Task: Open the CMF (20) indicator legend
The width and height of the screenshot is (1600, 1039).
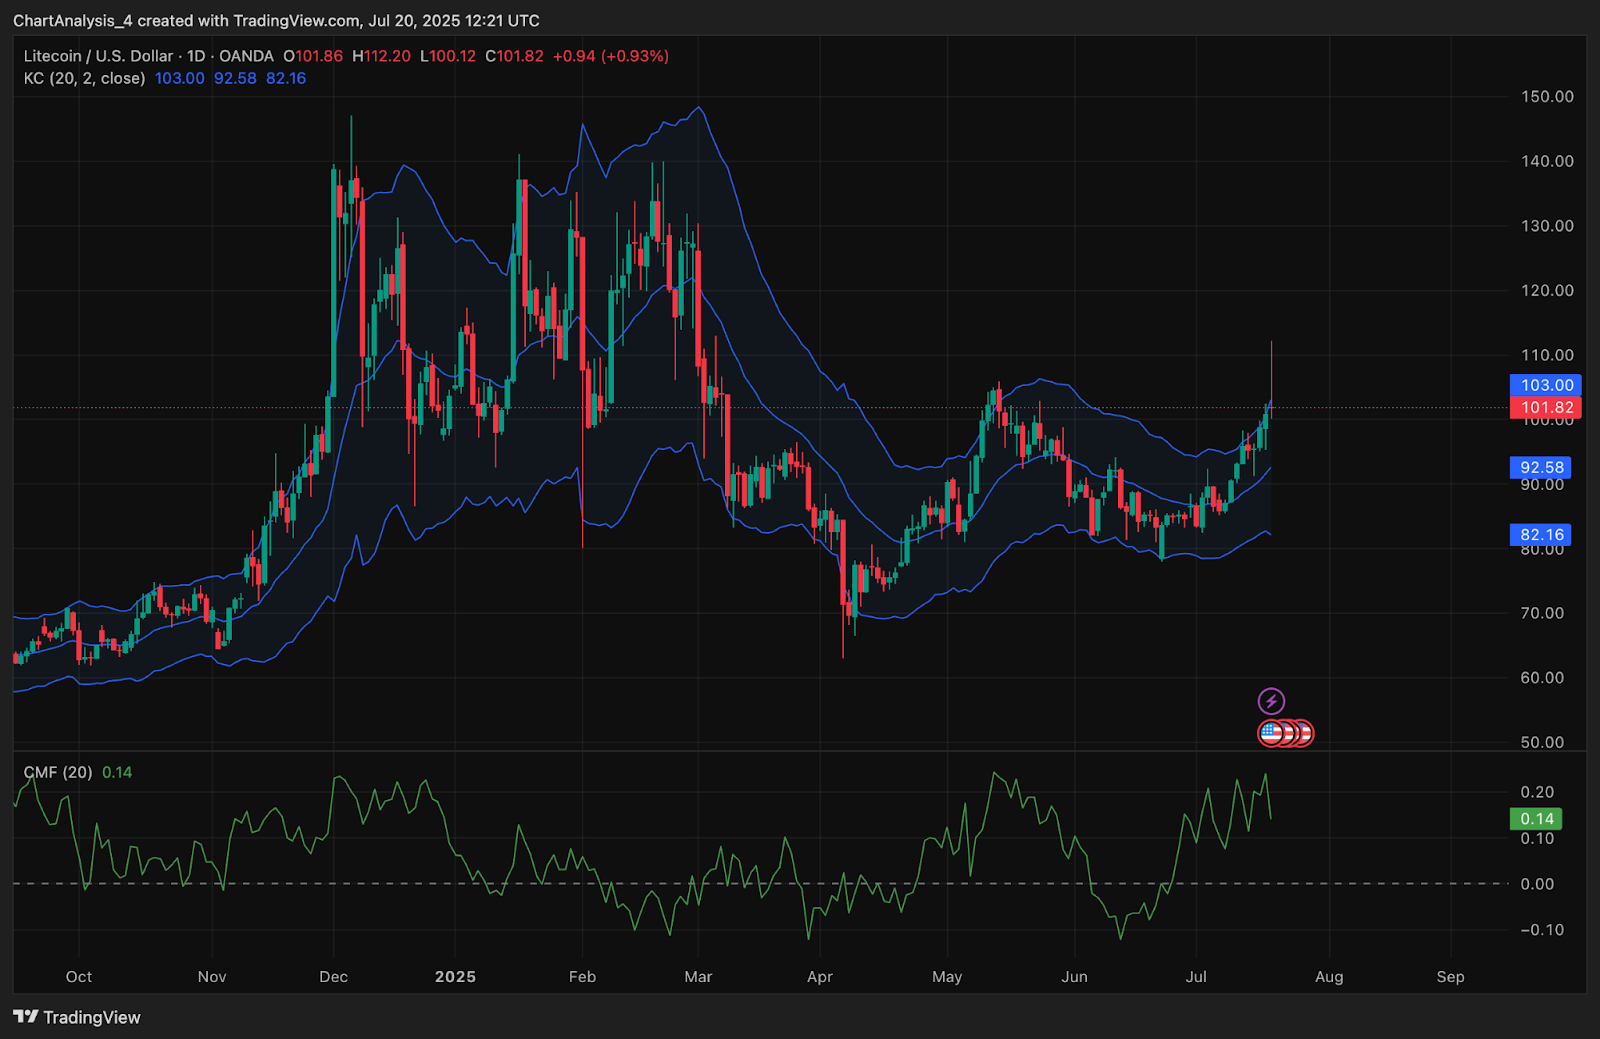Action: 58,772
